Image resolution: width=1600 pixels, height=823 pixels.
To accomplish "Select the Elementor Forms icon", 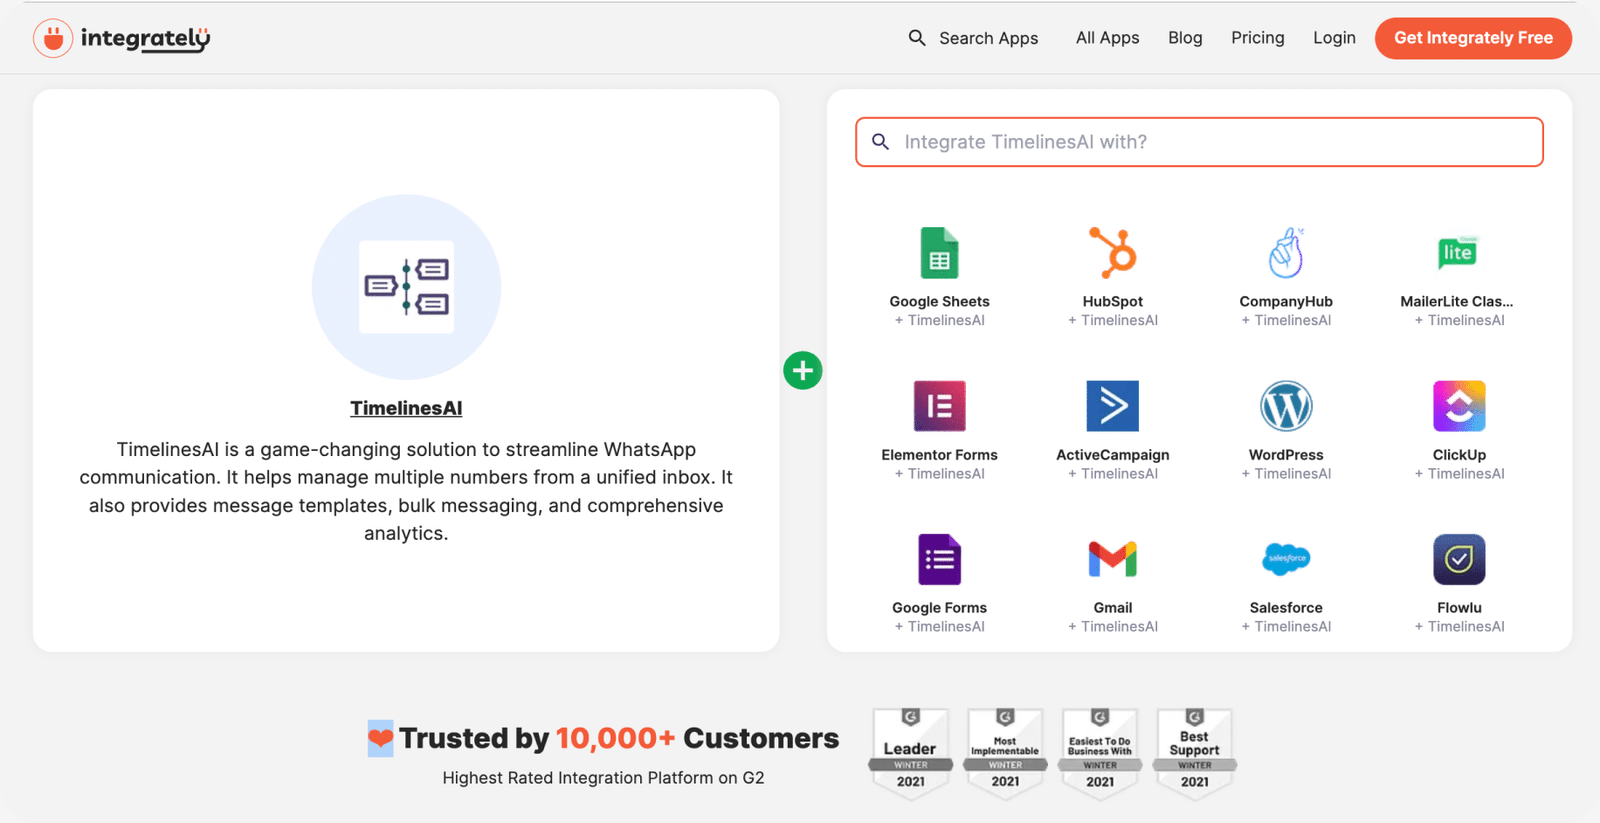I will 939,406.
